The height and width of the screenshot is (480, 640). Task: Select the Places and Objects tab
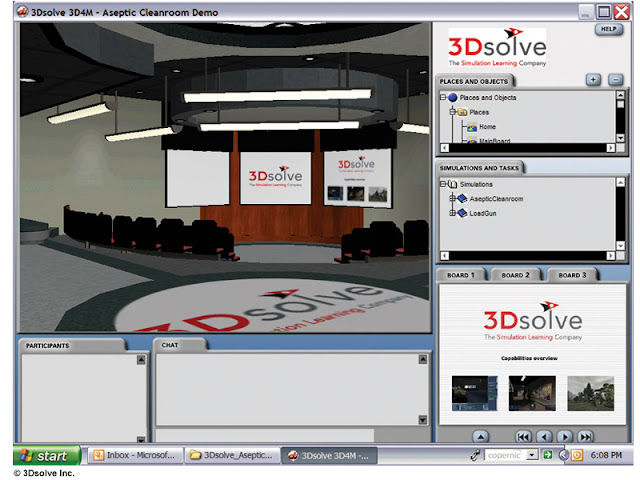tap(474, 81)
